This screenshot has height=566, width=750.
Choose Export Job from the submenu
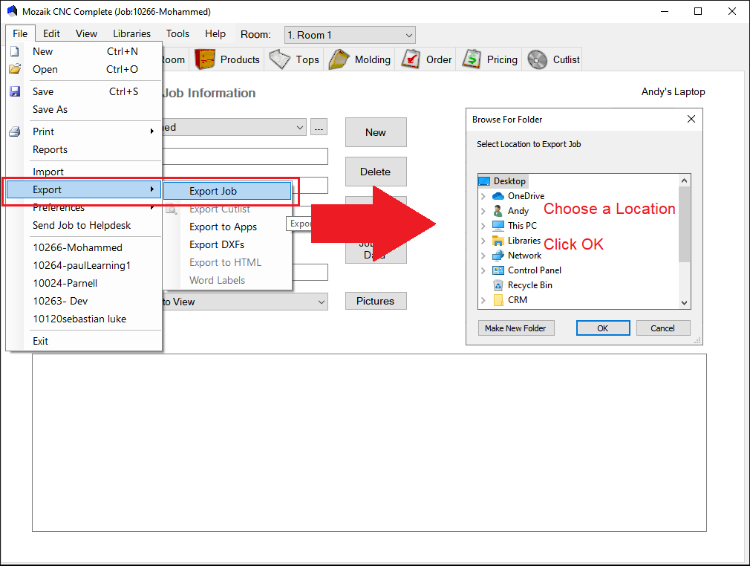pyautogui.click(x=227, y=191)
